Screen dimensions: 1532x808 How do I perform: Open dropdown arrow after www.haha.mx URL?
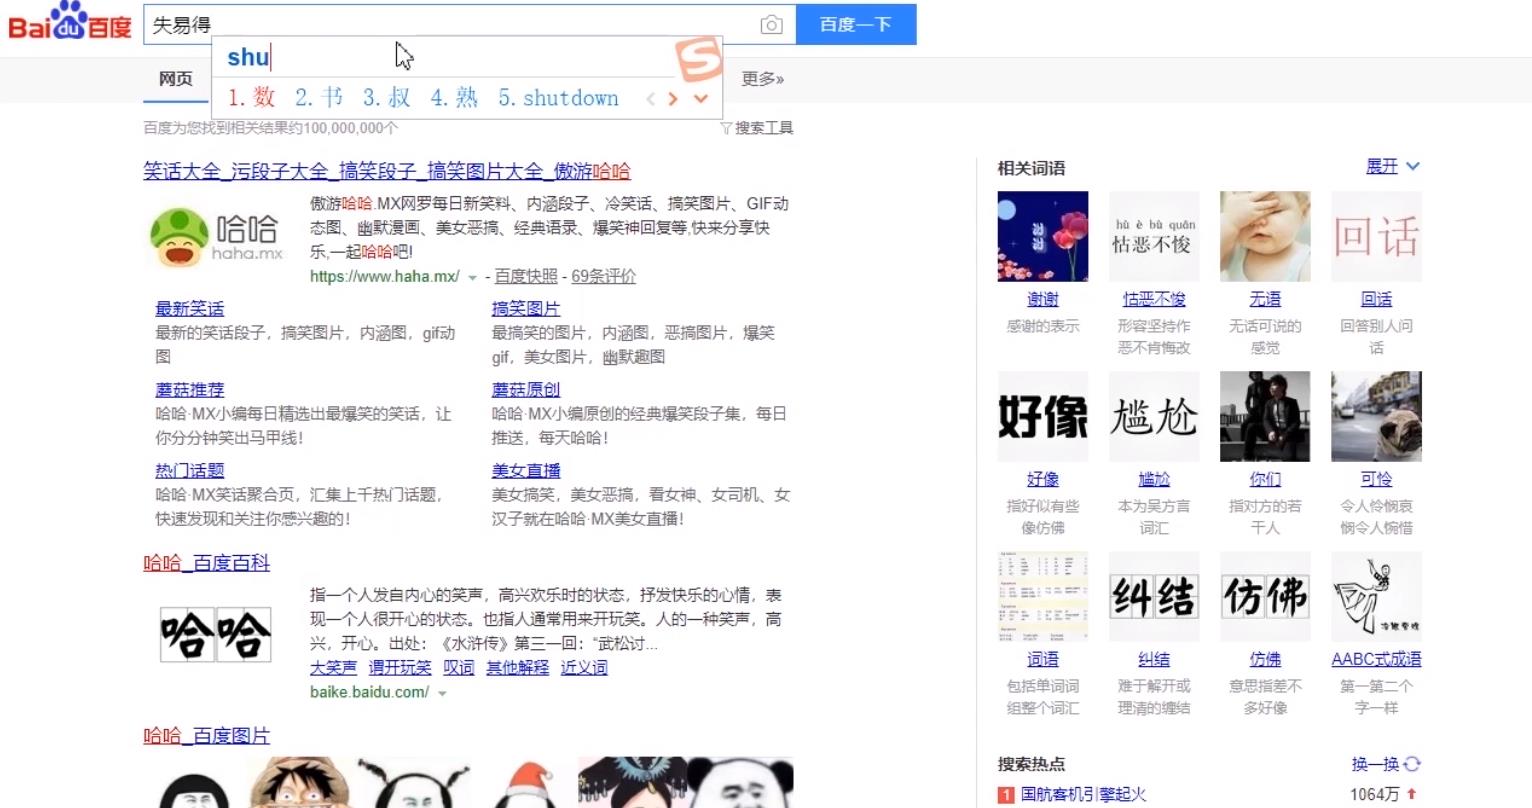pos(472,277)
